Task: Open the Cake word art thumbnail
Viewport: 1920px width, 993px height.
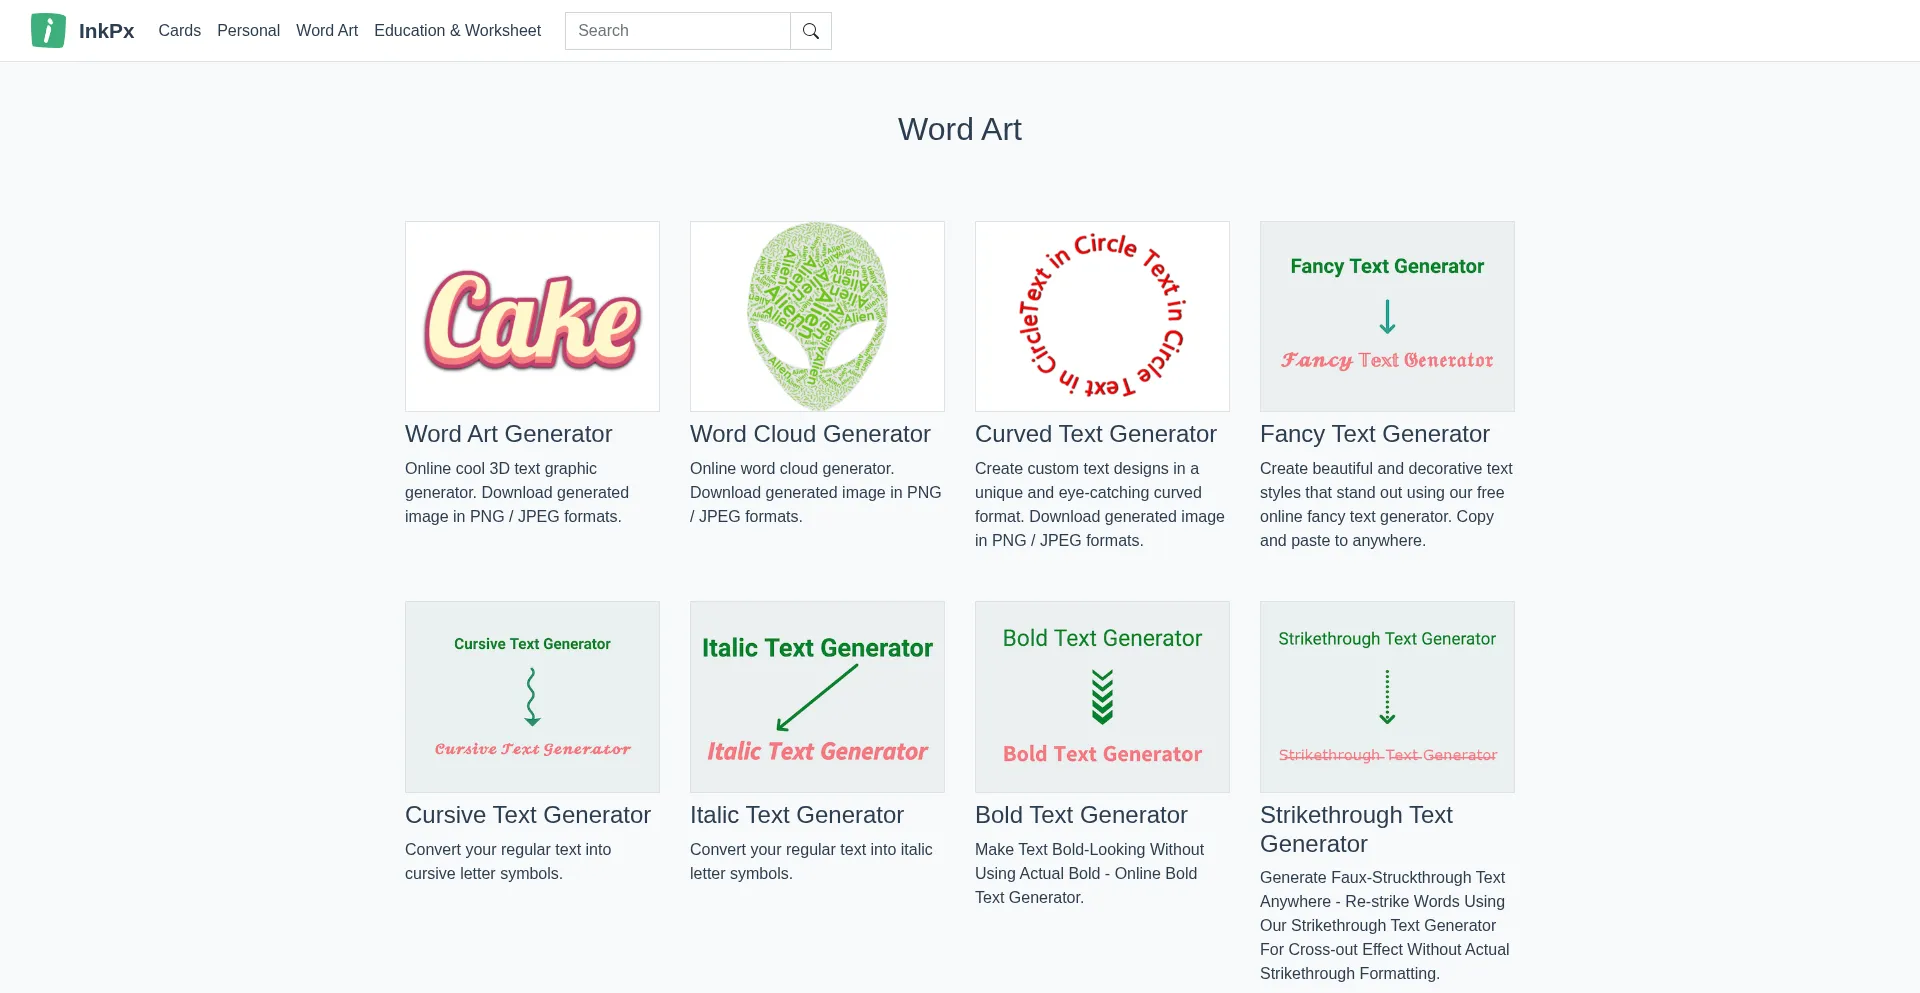Action: coord(532,316)
